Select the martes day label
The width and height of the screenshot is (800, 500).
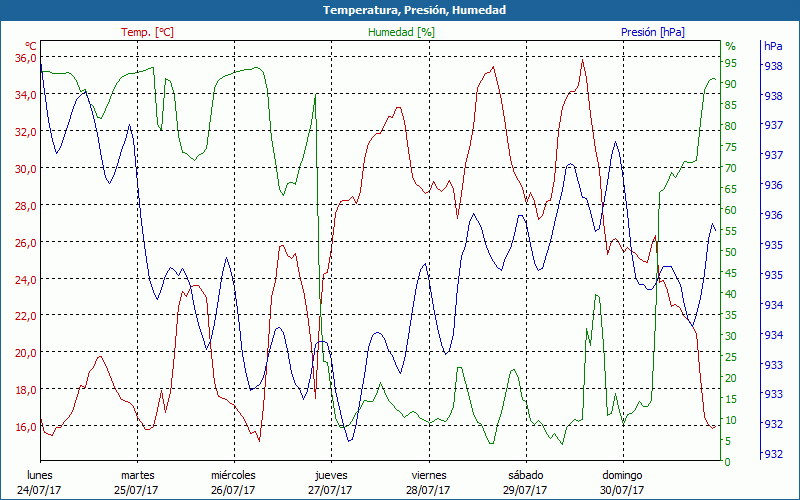137,475
